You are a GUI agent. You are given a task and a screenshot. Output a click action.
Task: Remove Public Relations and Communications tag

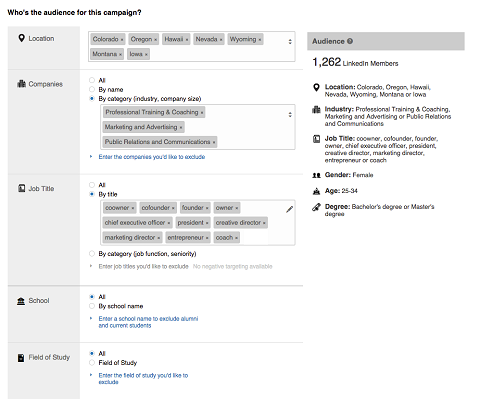pos(214,142)
